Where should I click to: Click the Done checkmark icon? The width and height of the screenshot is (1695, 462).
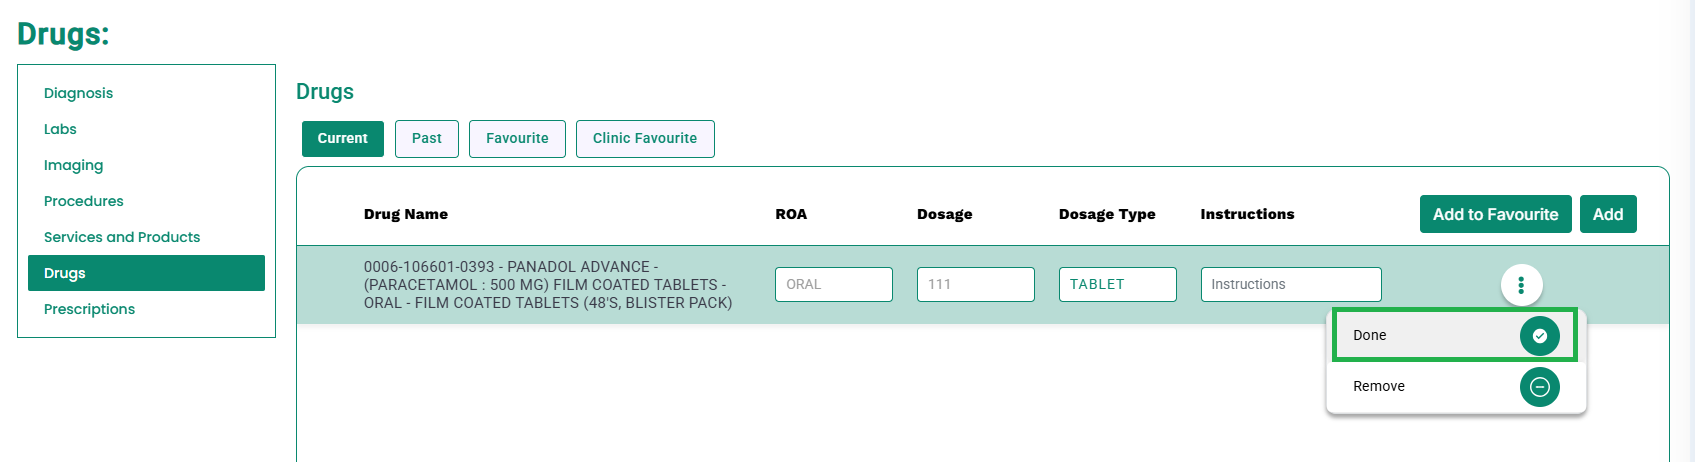(1540, 336)
